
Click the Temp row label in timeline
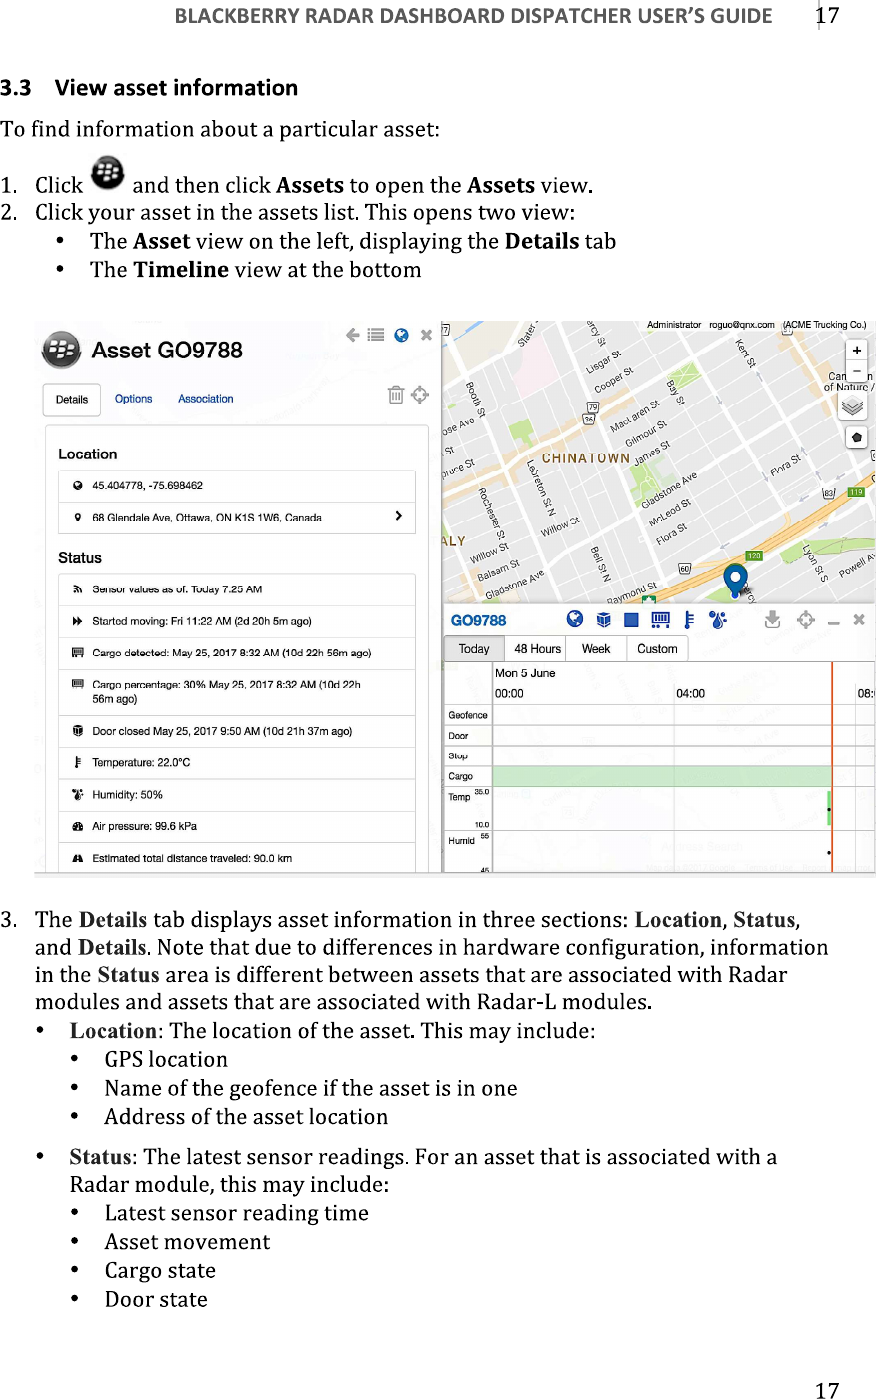tap(459, 797)
